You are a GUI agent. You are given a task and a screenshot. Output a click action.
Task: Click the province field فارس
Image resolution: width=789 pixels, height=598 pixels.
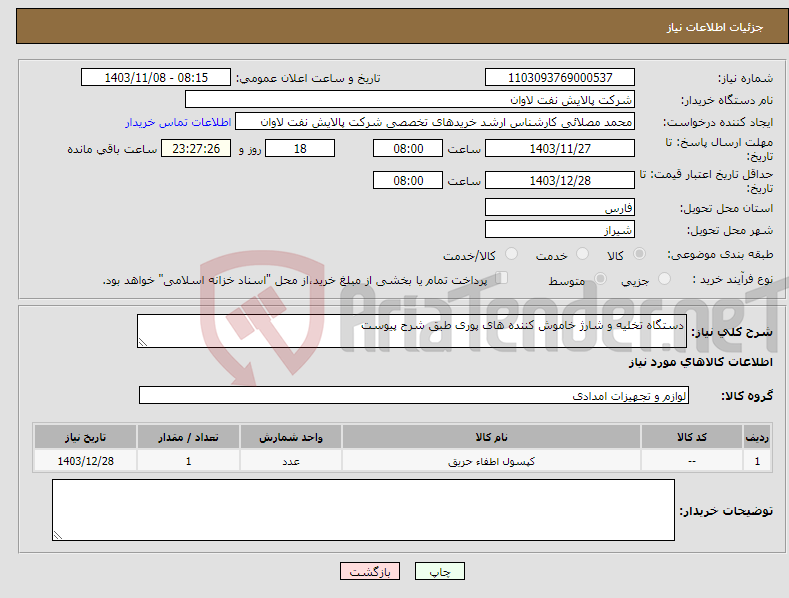(x=560, y=207)
